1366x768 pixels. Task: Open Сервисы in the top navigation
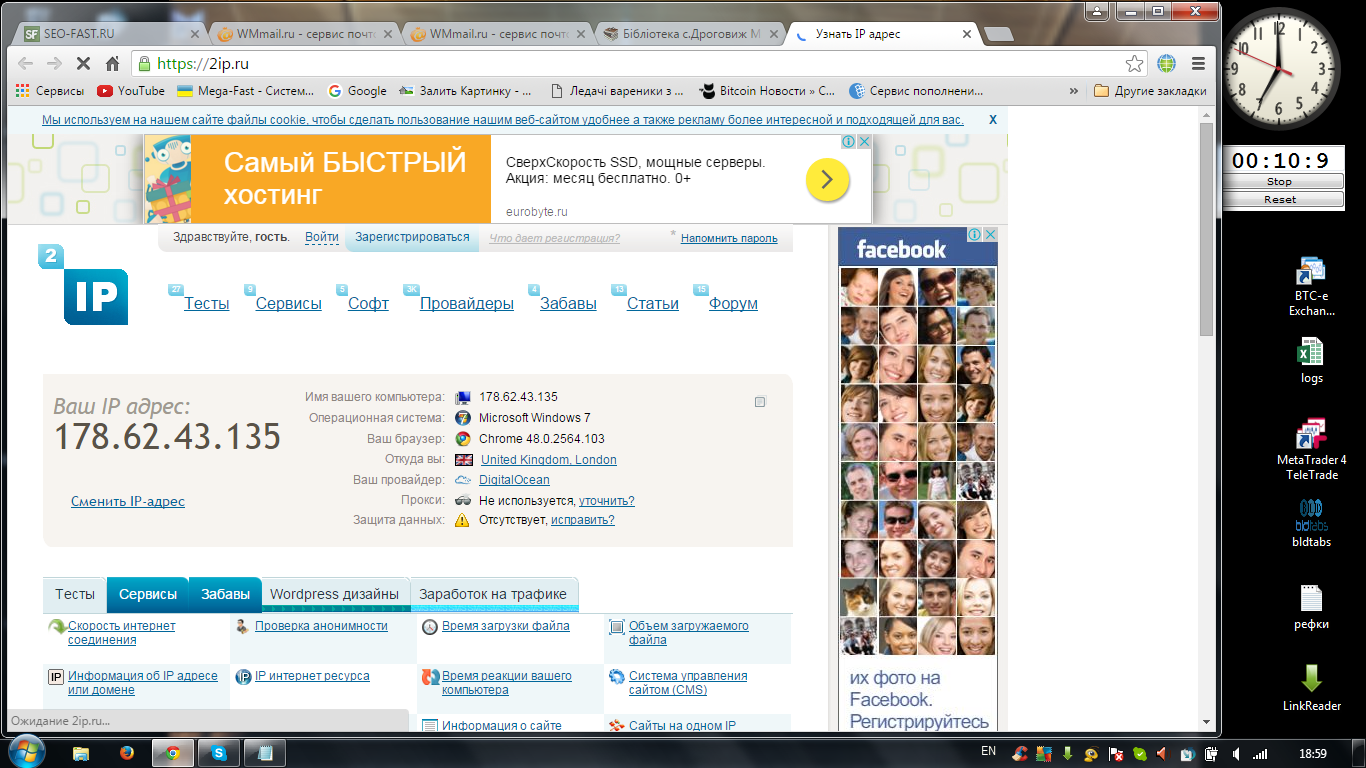289,304
